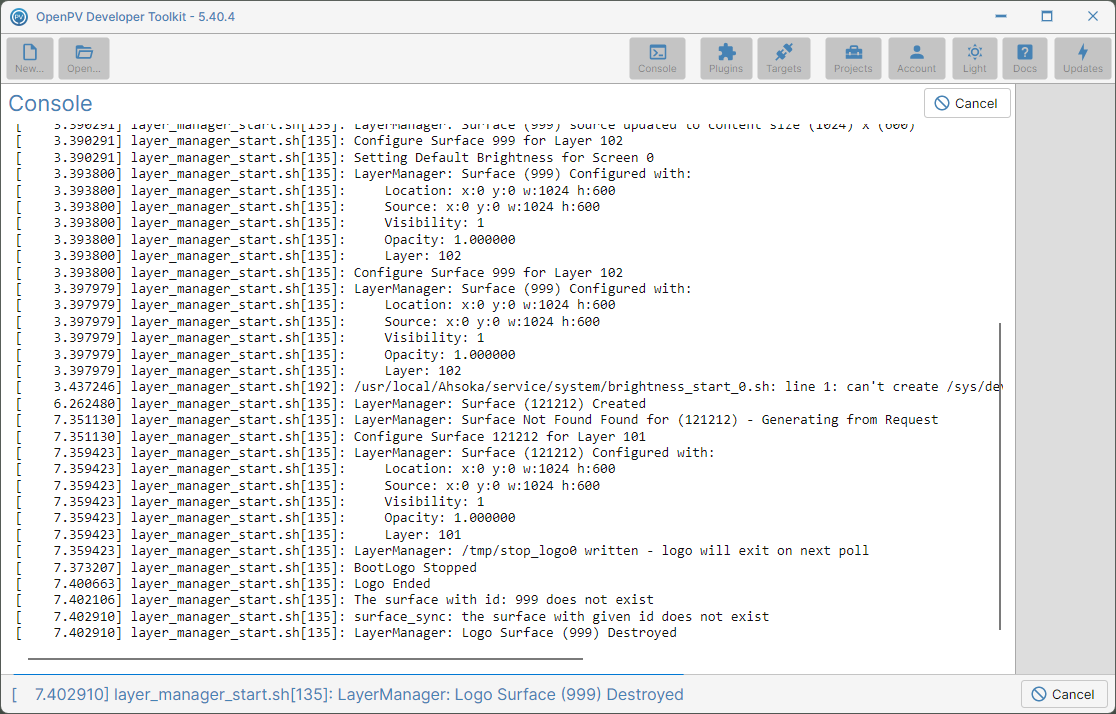Click "Configure Surface 121212 for Layer 101" line

330,436
